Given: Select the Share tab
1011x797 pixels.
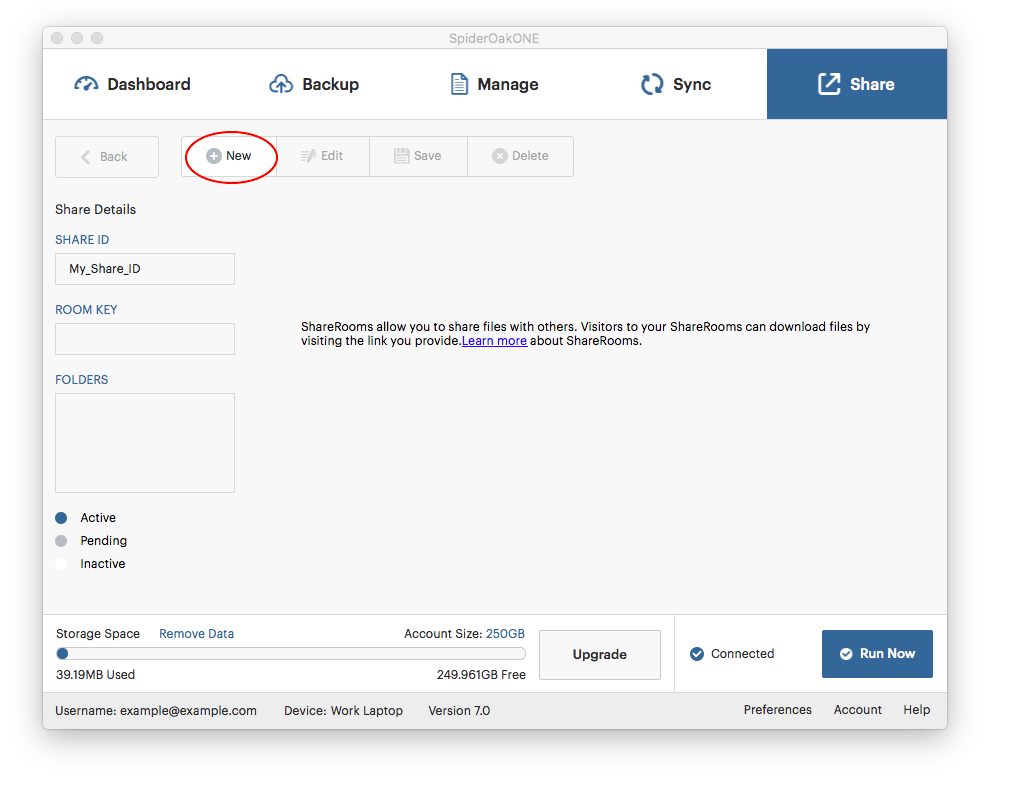Looking at the screenshot, I should coord(857,84).
